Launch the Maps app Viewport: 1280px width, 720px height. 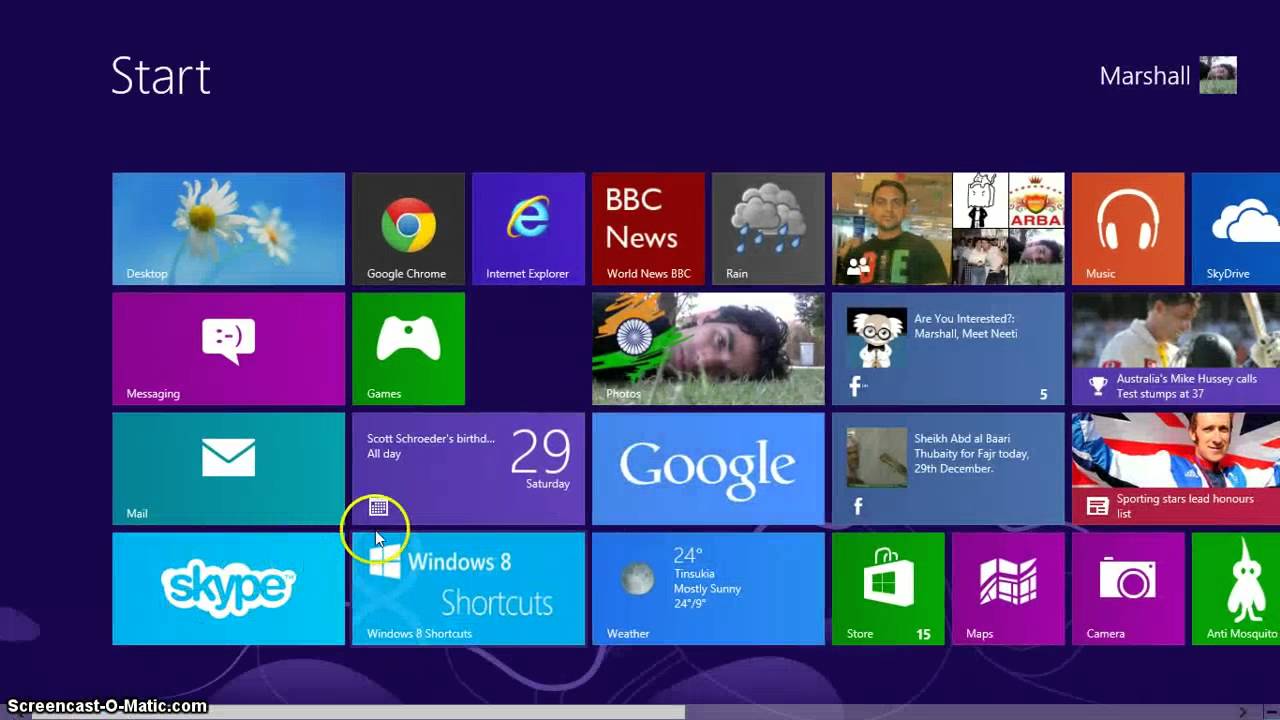pos(1008,588)
